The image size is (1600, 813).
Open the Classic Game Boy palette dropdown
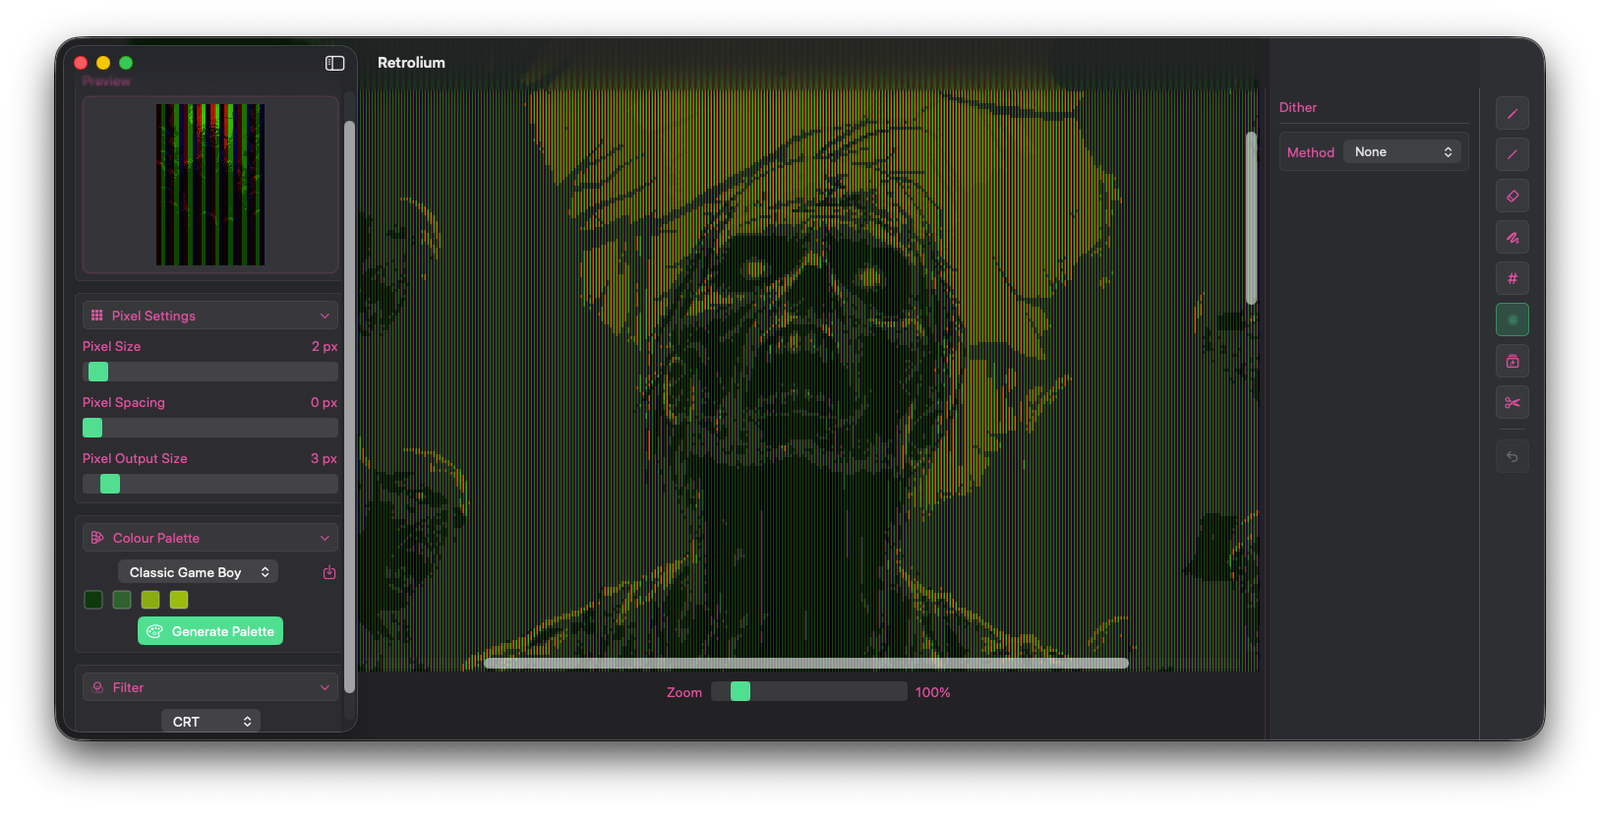click(198, 572)
